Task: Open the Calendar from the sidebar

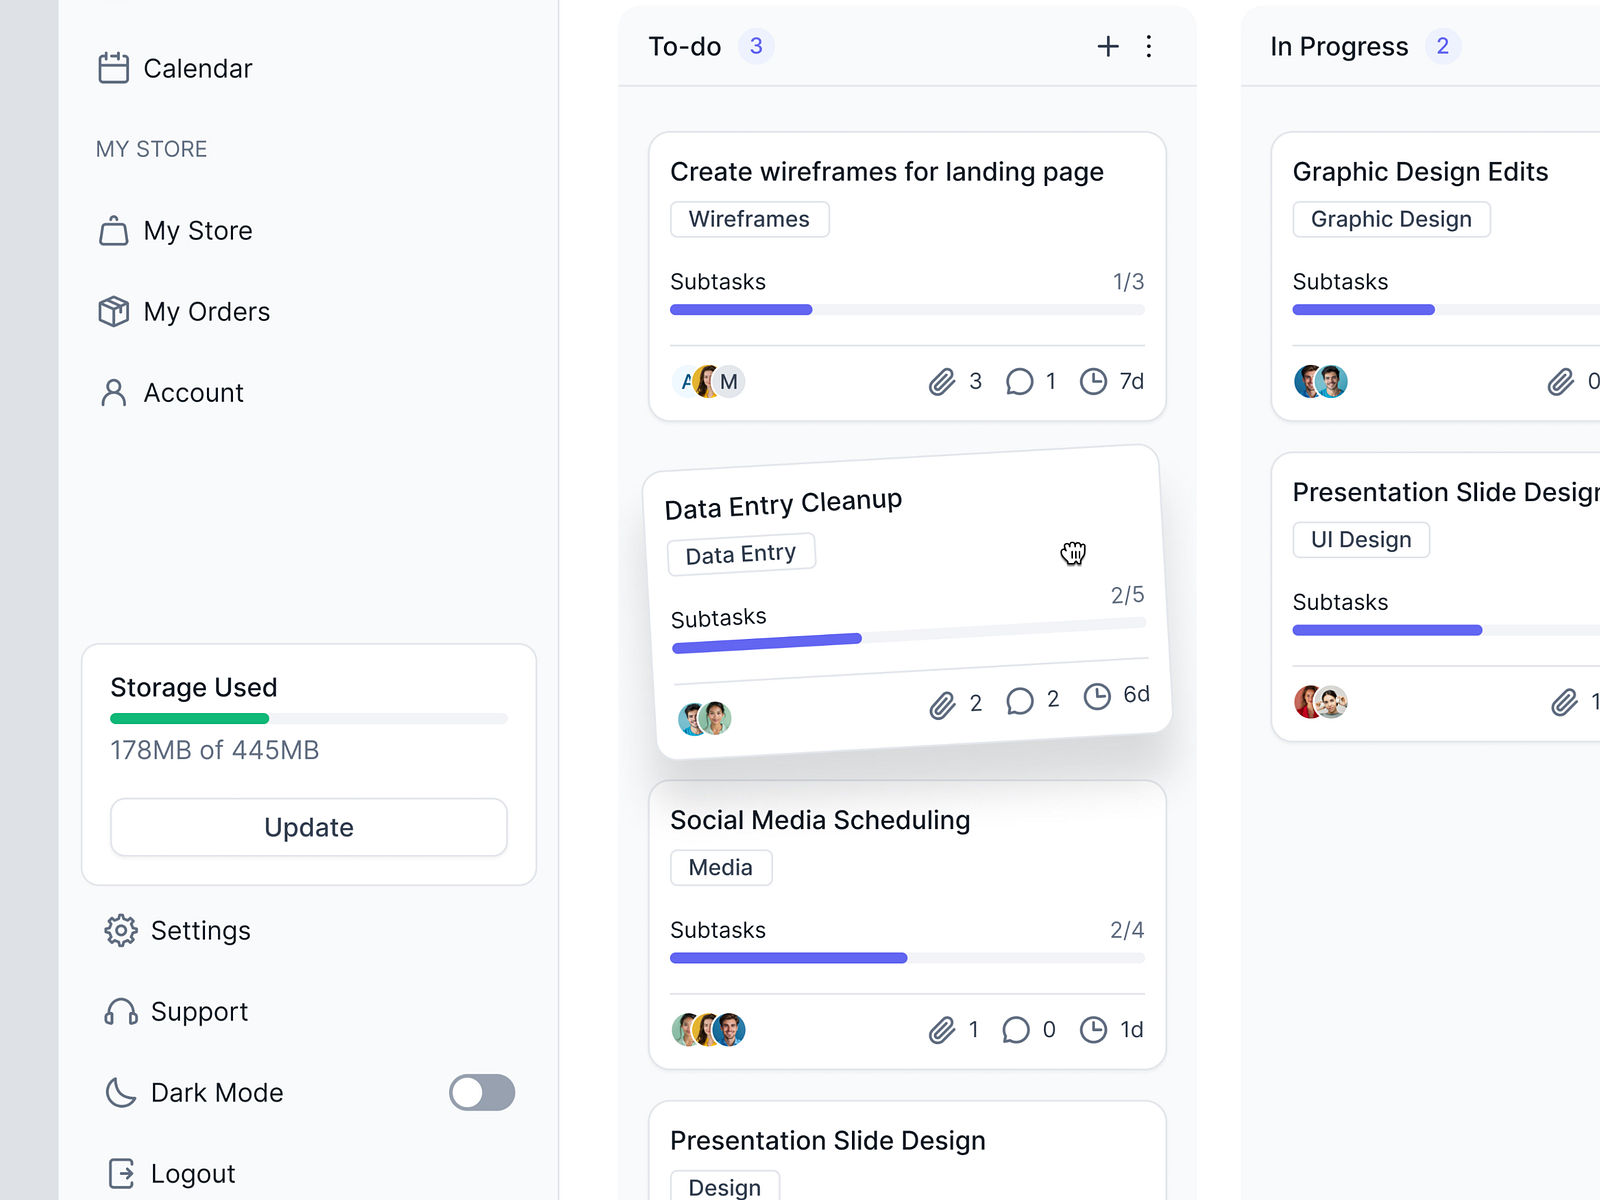Action: [x=197, y=68]
